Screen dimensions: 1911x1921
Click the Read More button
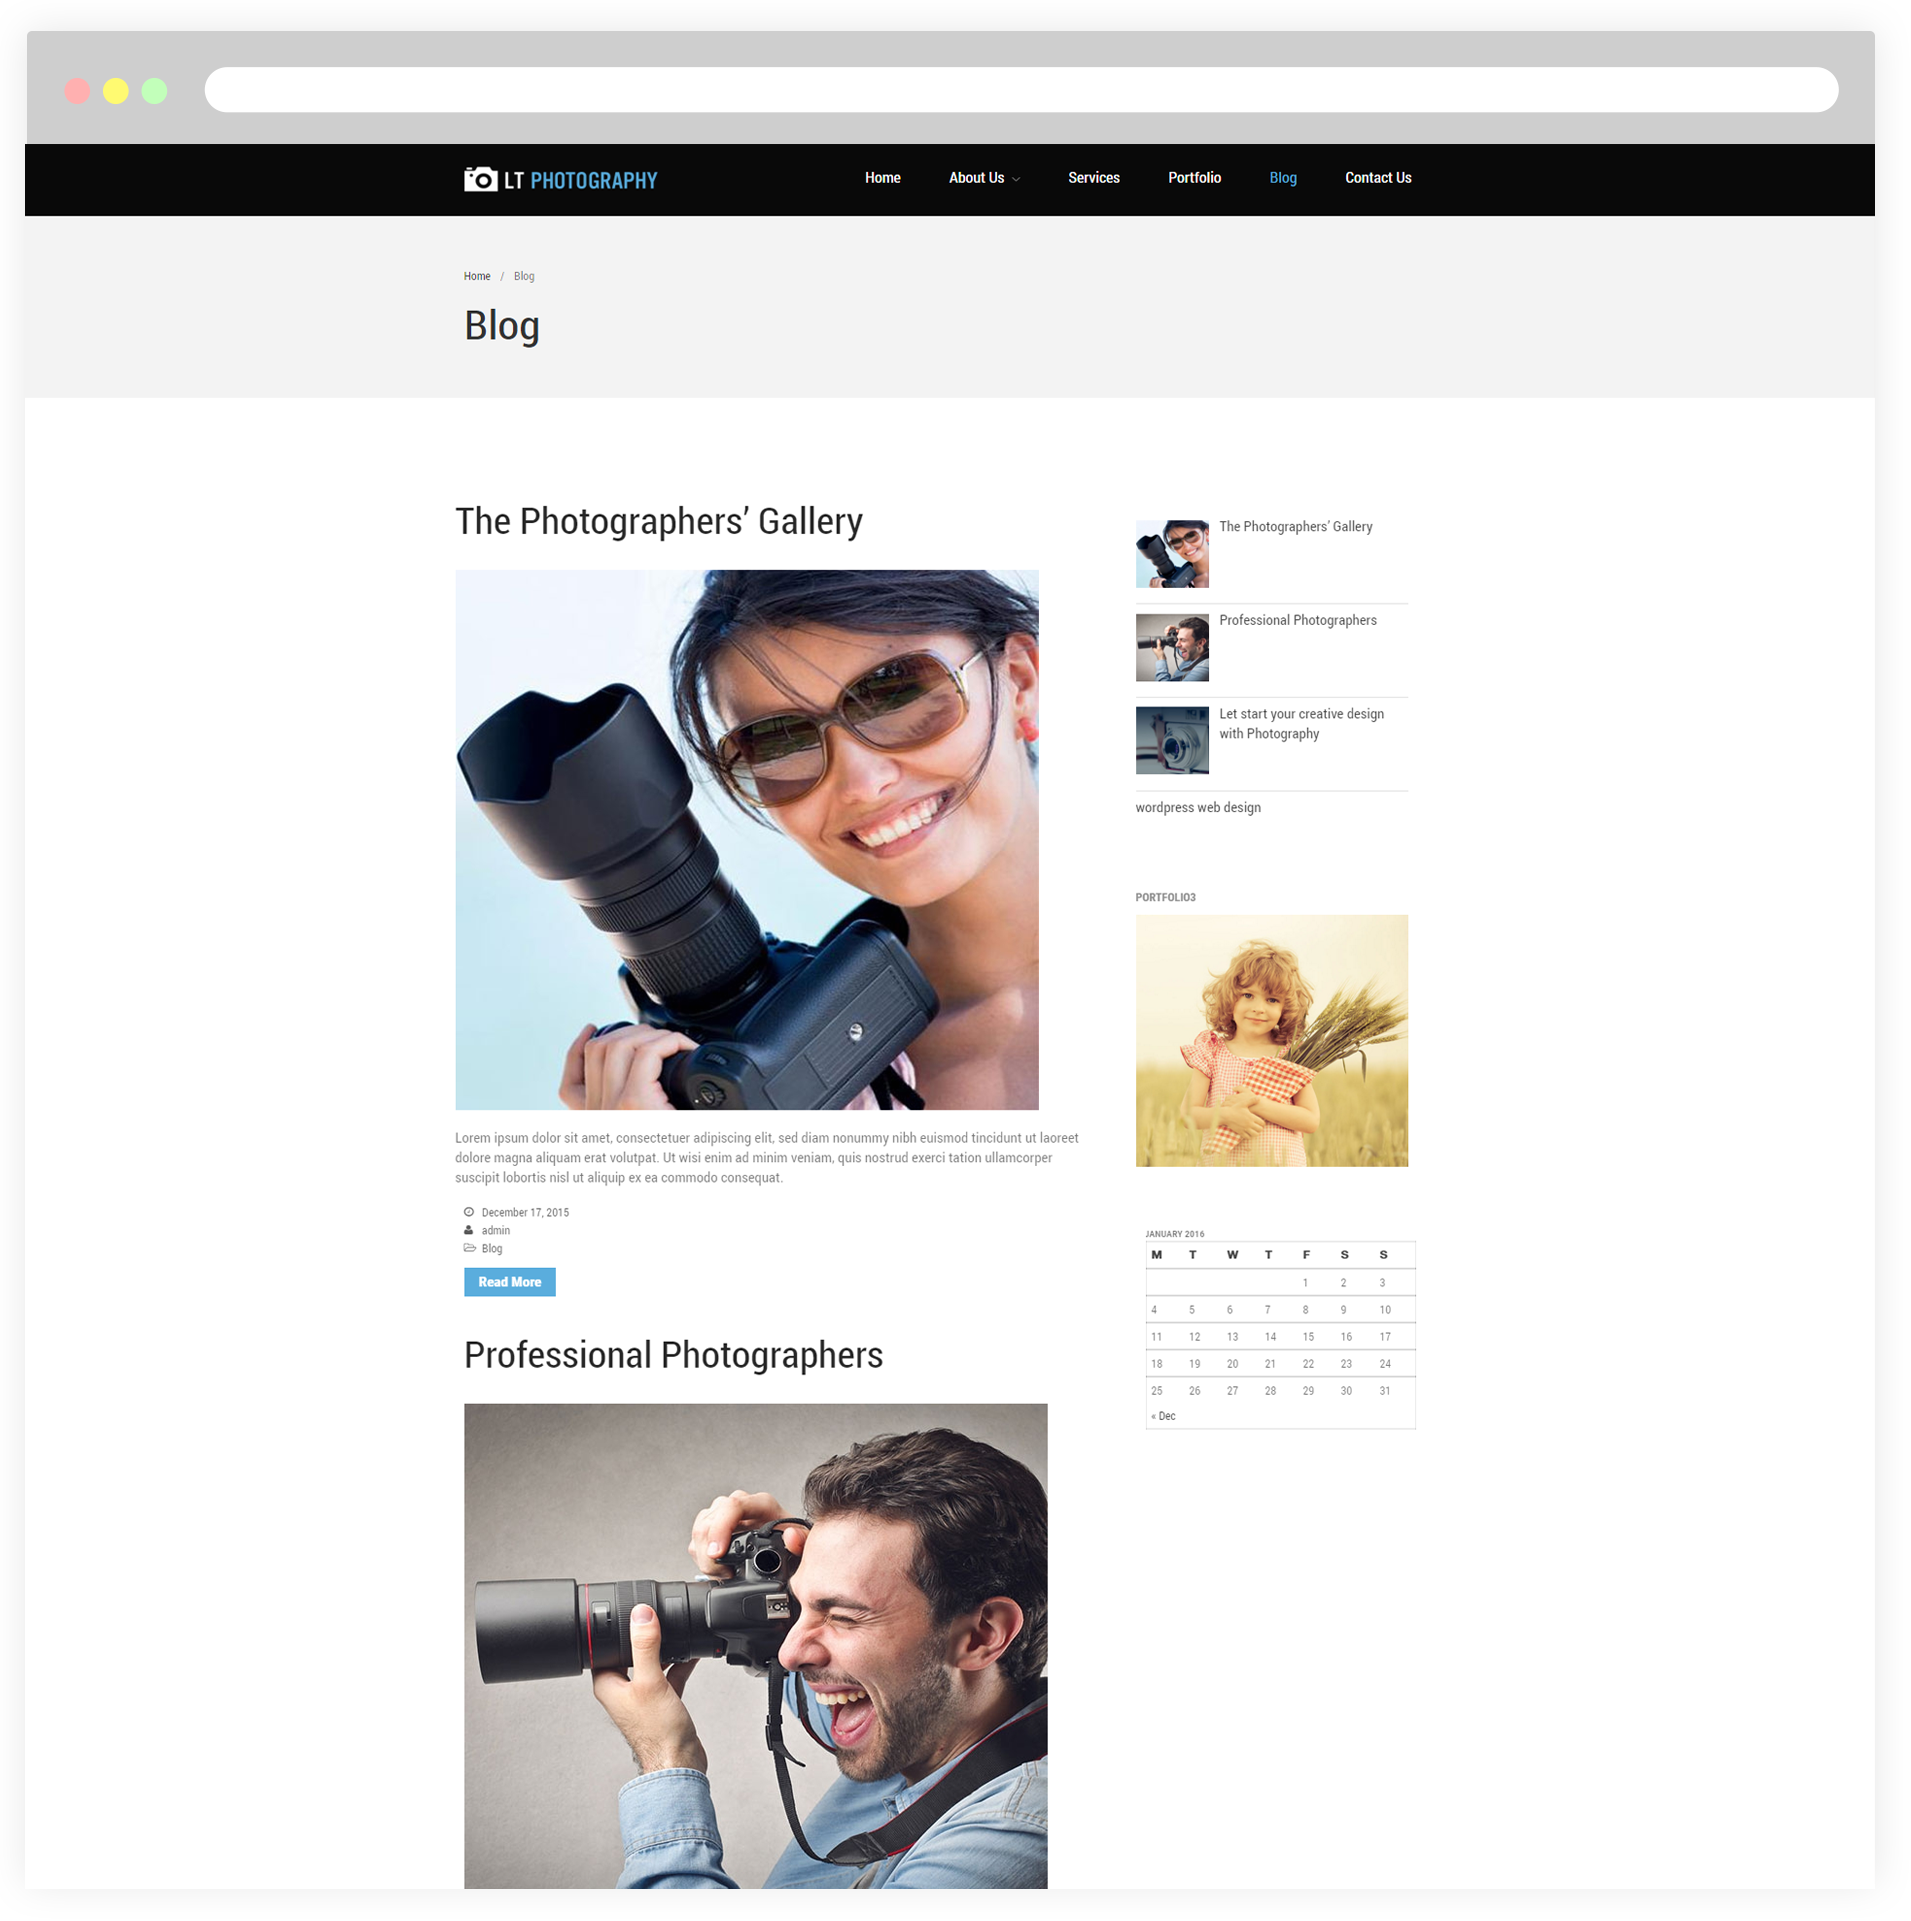[509, 1281]
